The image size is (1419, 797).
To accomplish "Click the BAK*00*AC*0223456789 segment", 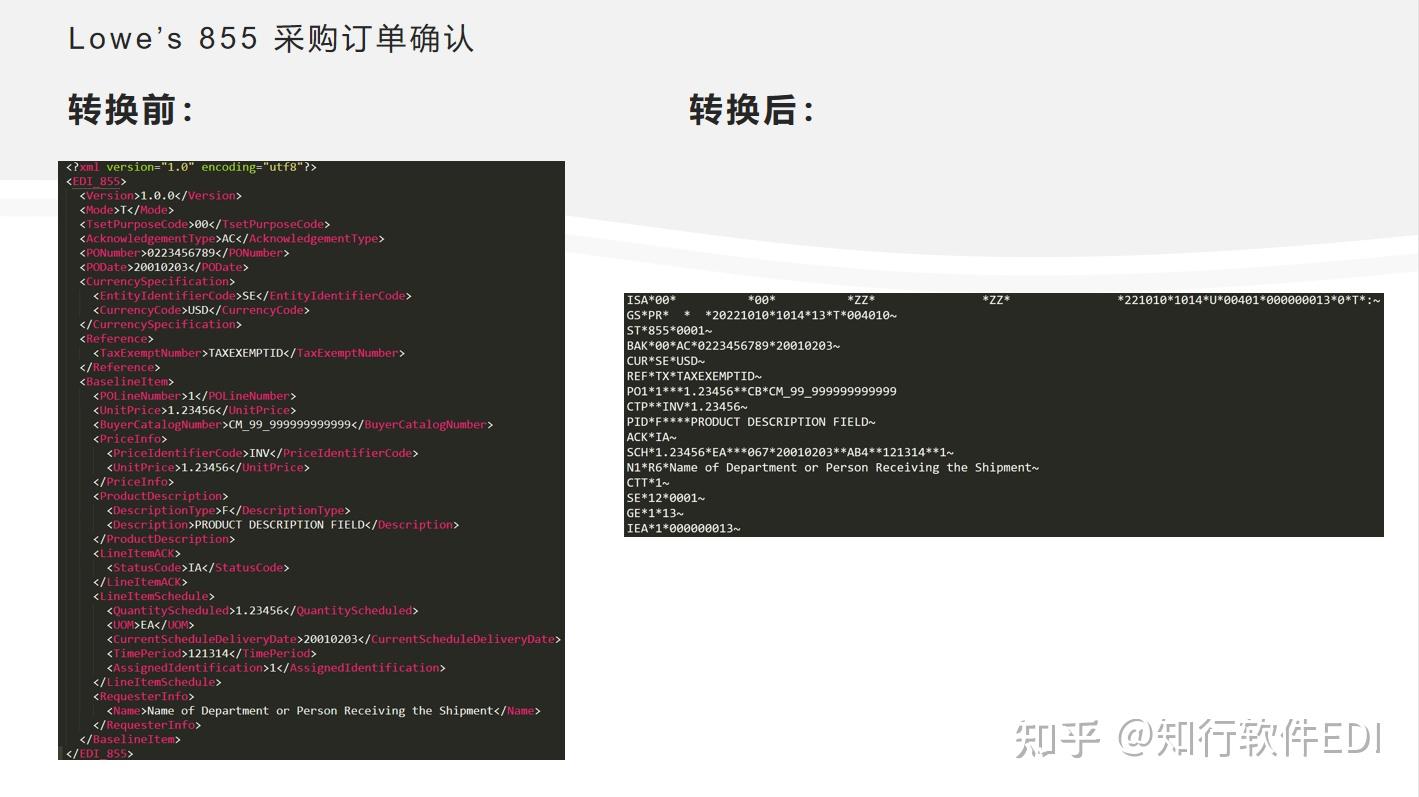I will click(733, 346).
